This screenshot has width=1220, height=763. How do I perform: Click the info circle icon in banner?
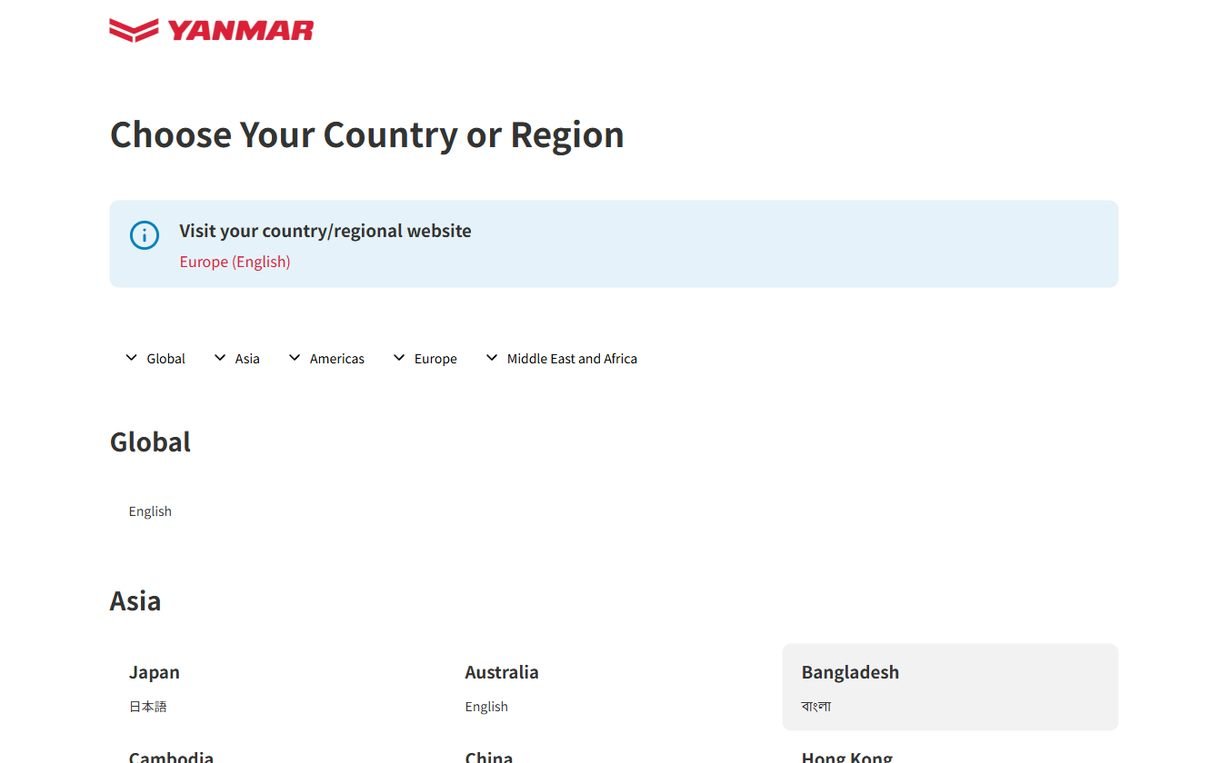coord(144,235)
